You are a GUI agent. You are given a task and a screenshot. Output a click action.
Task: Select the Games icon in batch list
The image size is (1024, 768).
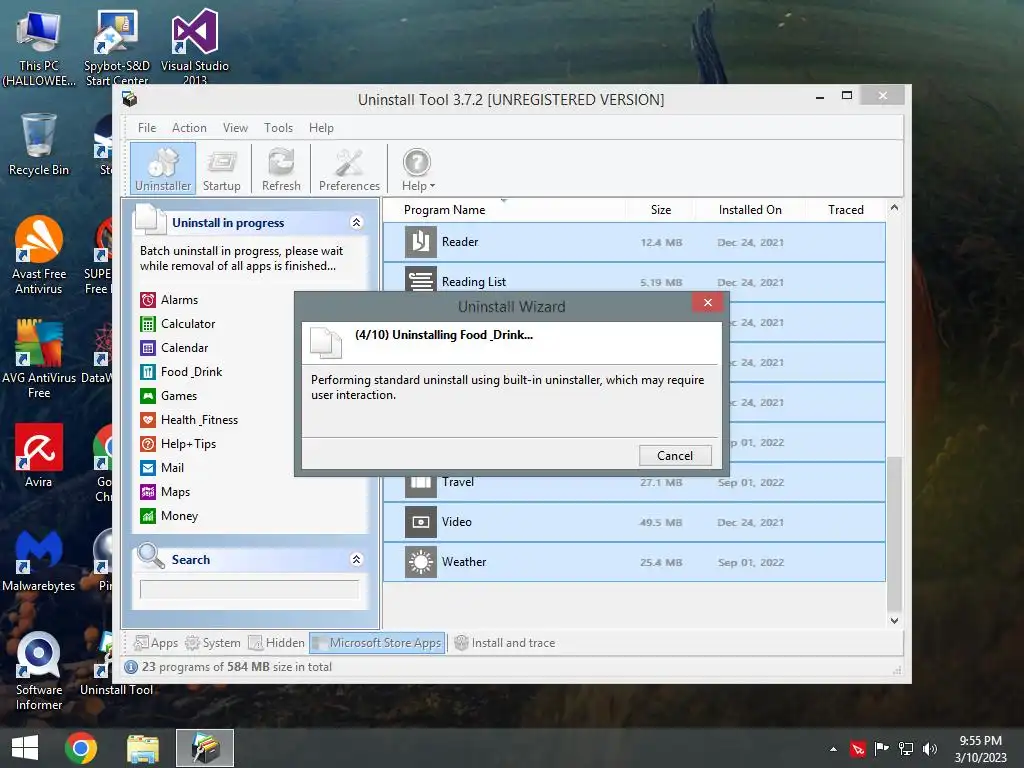click(148, 396)
